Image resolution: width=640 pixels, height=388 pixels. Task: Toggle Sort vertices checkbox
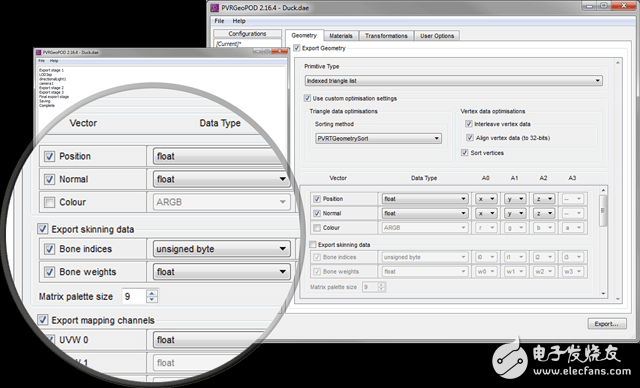pos(464,153)
